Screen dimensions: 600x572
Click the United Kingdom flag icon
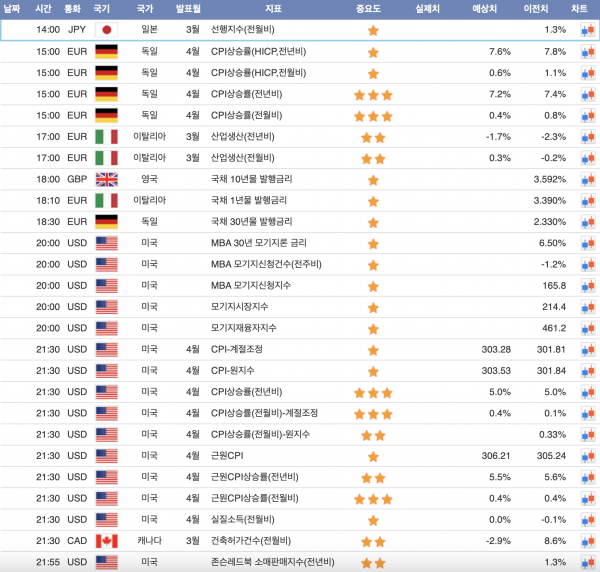pos(106,180)
